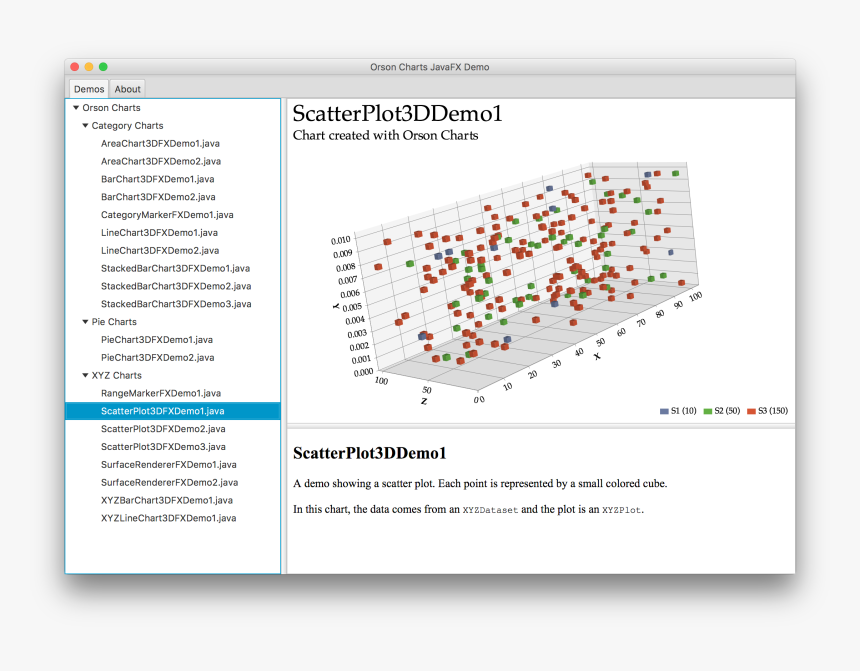Click the S1 (10) legend label
The height and width of the screenshot is (671, 860).
(x=683, y=410)
